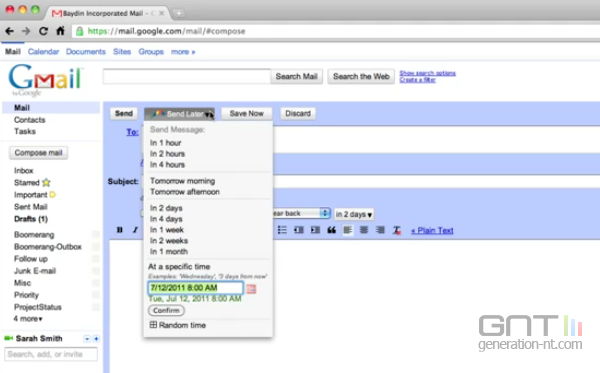Click the Search the Web button
The width and height of the screenshot is (600, 373).
click(x=361, y=77)
